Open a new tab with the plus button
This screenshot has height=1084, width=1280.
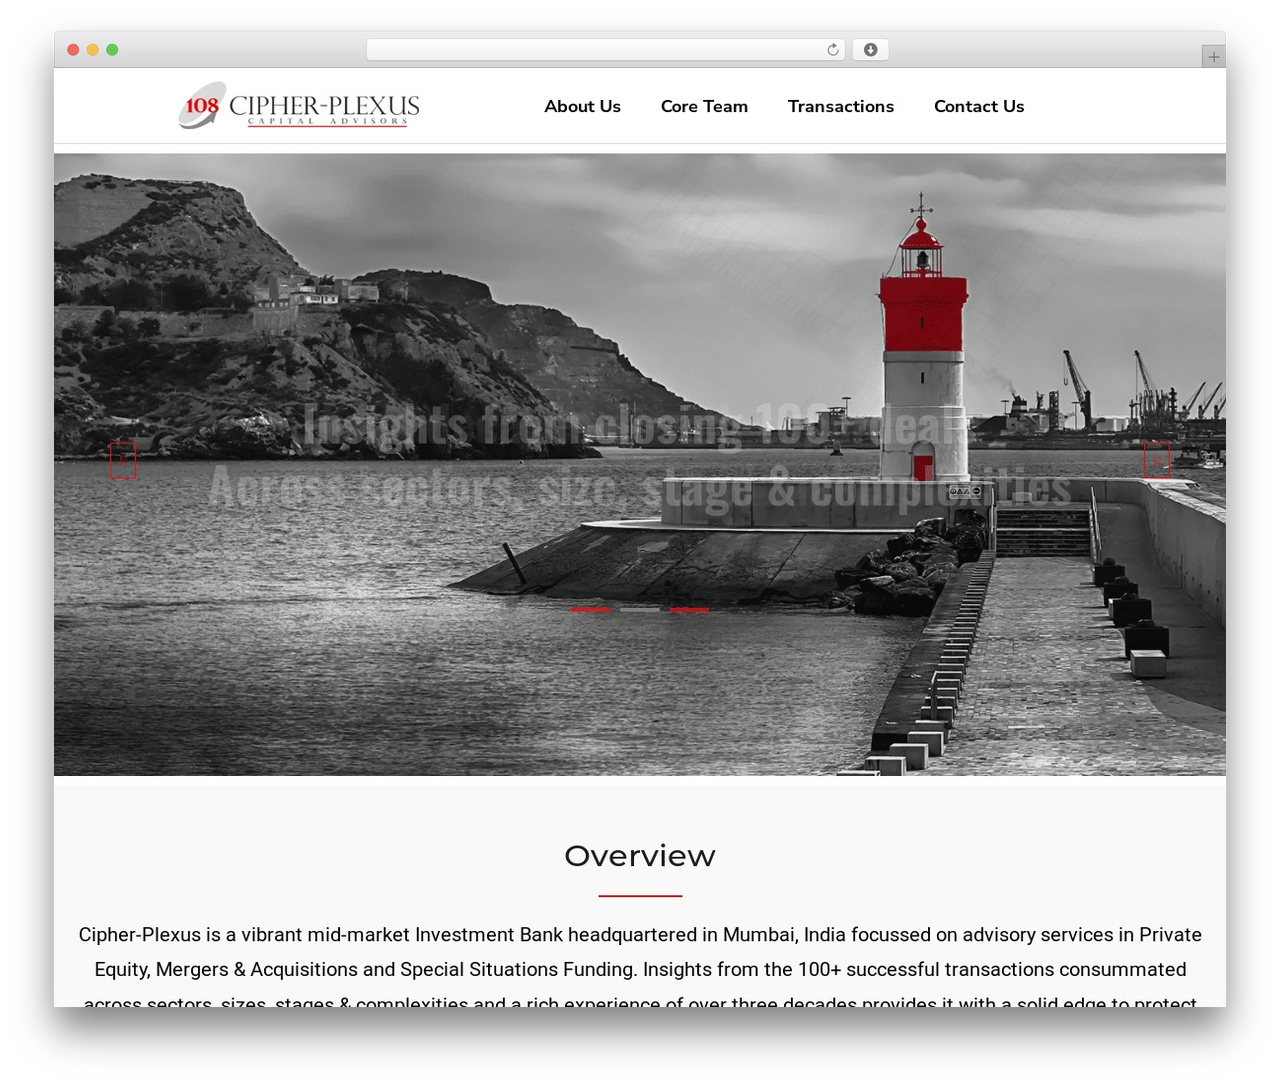(x=1213, y=57)
